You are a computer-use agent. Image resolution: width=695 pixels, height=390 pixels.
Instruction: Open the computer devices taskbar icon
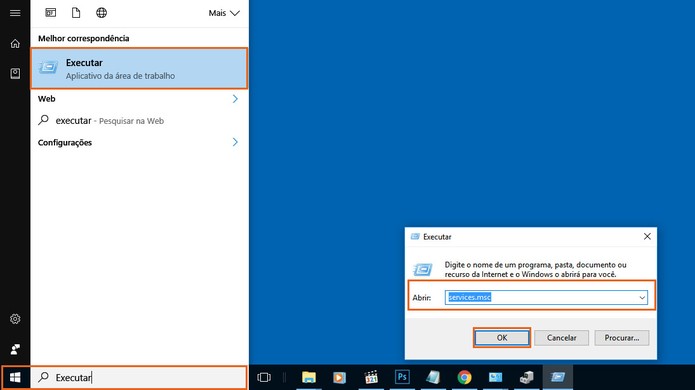(x=527, y=378)
